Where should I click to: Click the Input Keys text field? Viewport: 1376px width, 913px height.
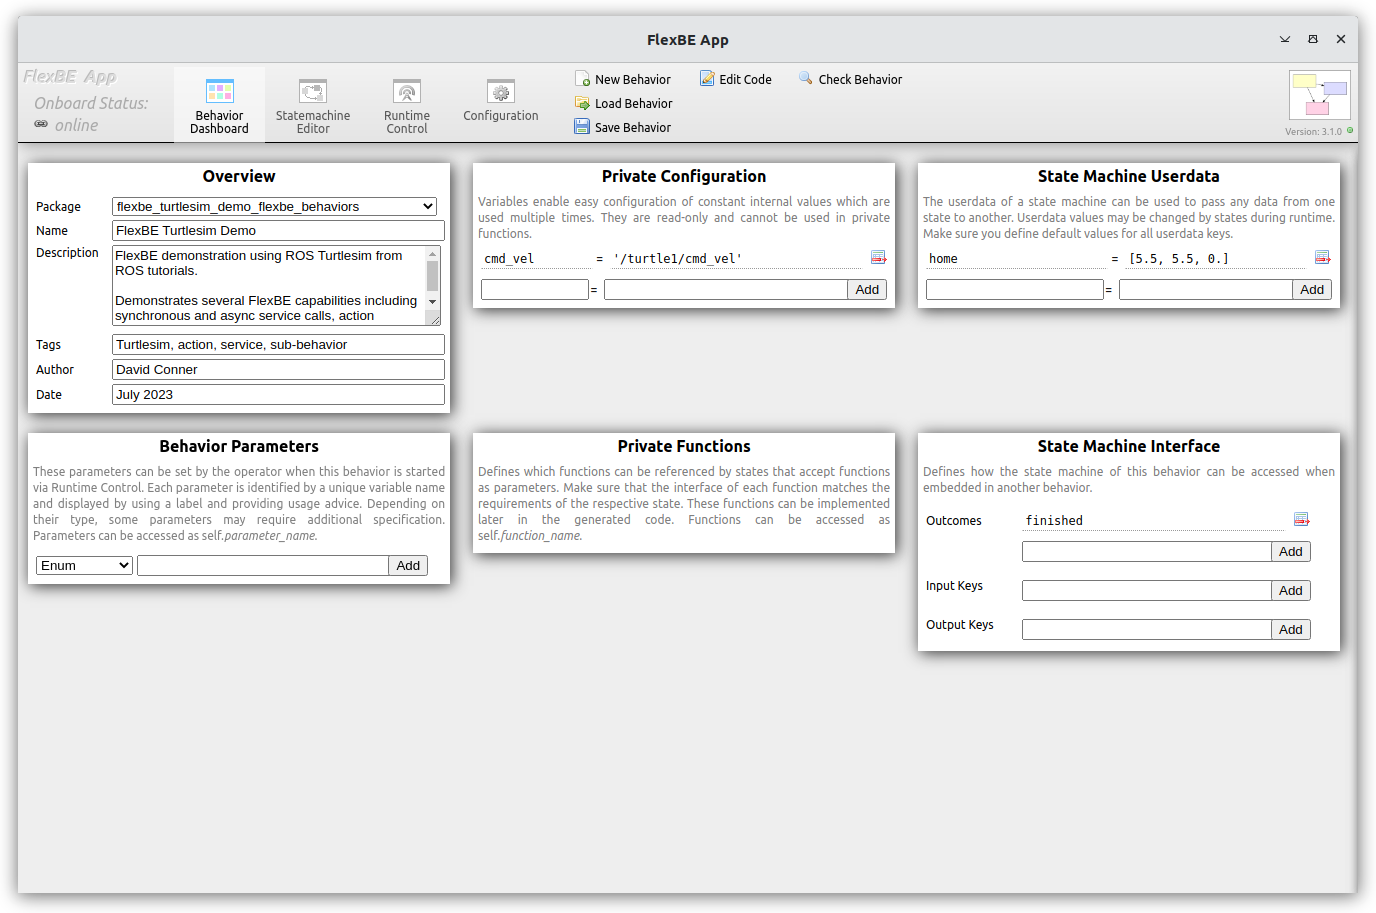pyautogui.click(x=1147, y=590)
